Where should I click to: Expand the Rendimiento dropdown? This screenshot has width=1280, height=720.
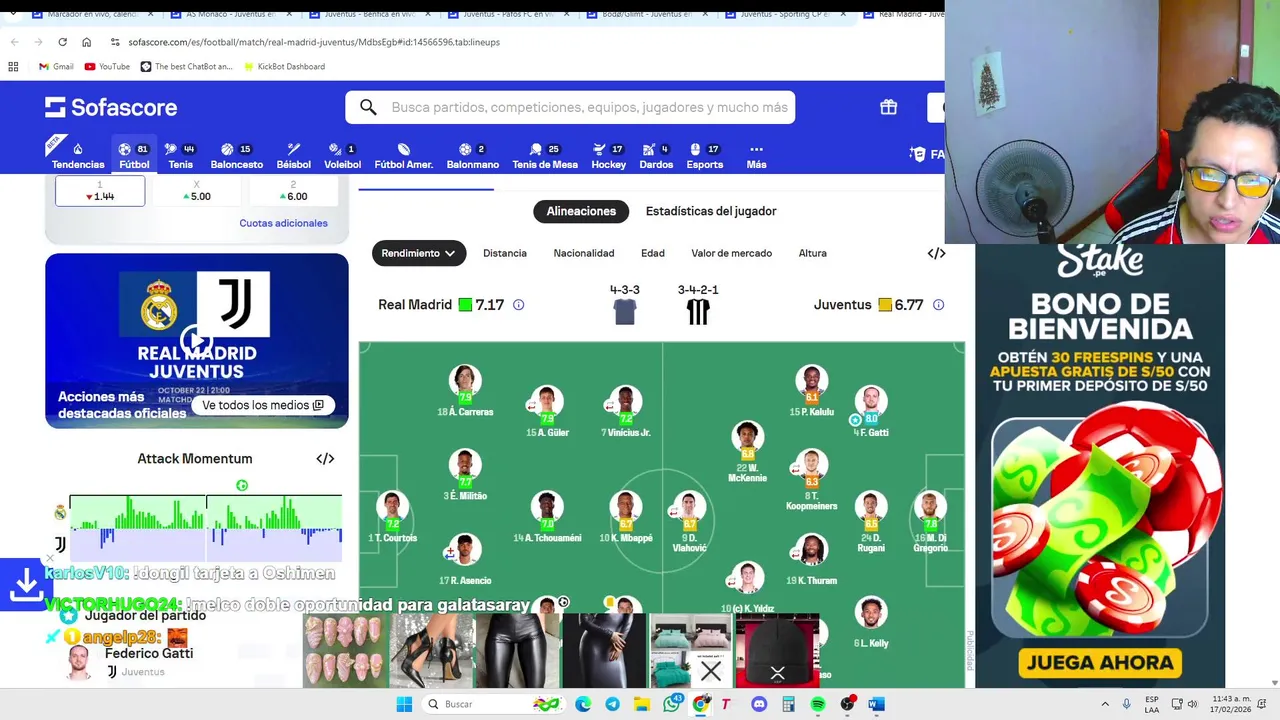[x=419, y=253]
